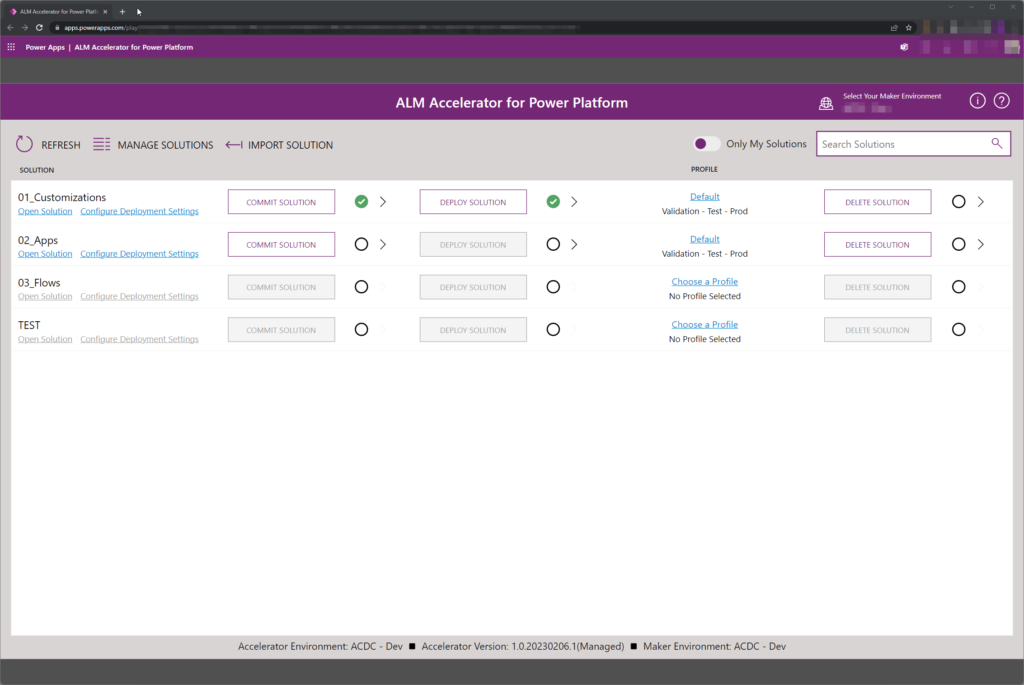Open Manage Solutions from the toolbar
The width and height of the screenshot is (1024, 685).
[x=153, y=145]
